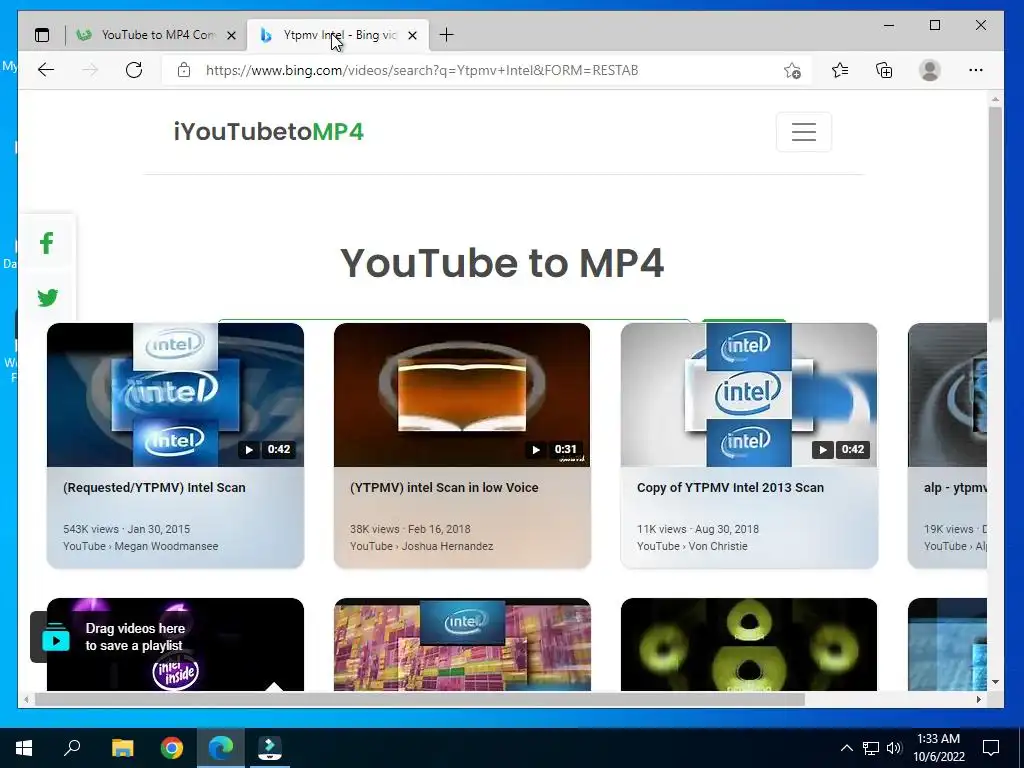The width and height of the screenshot is (1024, 768).
Task: Click horizontal scrollbar right arrow
Action: coord(978,699)
